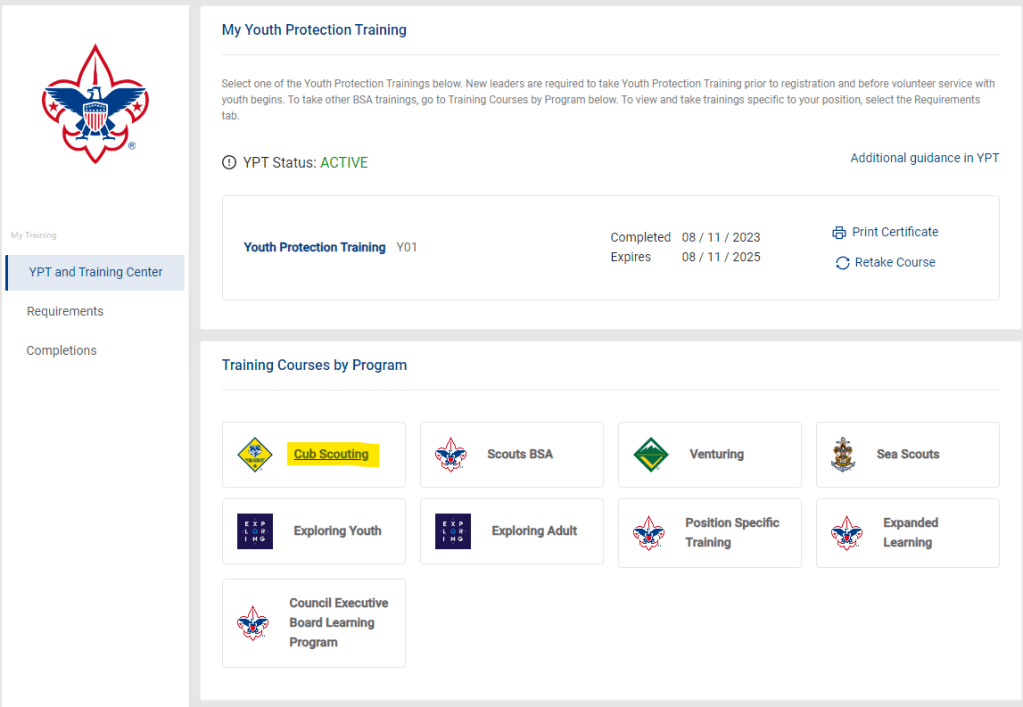
Task: Click the green Venturing diamond icon
Action: pyautogui.click(x=651, y=454)
